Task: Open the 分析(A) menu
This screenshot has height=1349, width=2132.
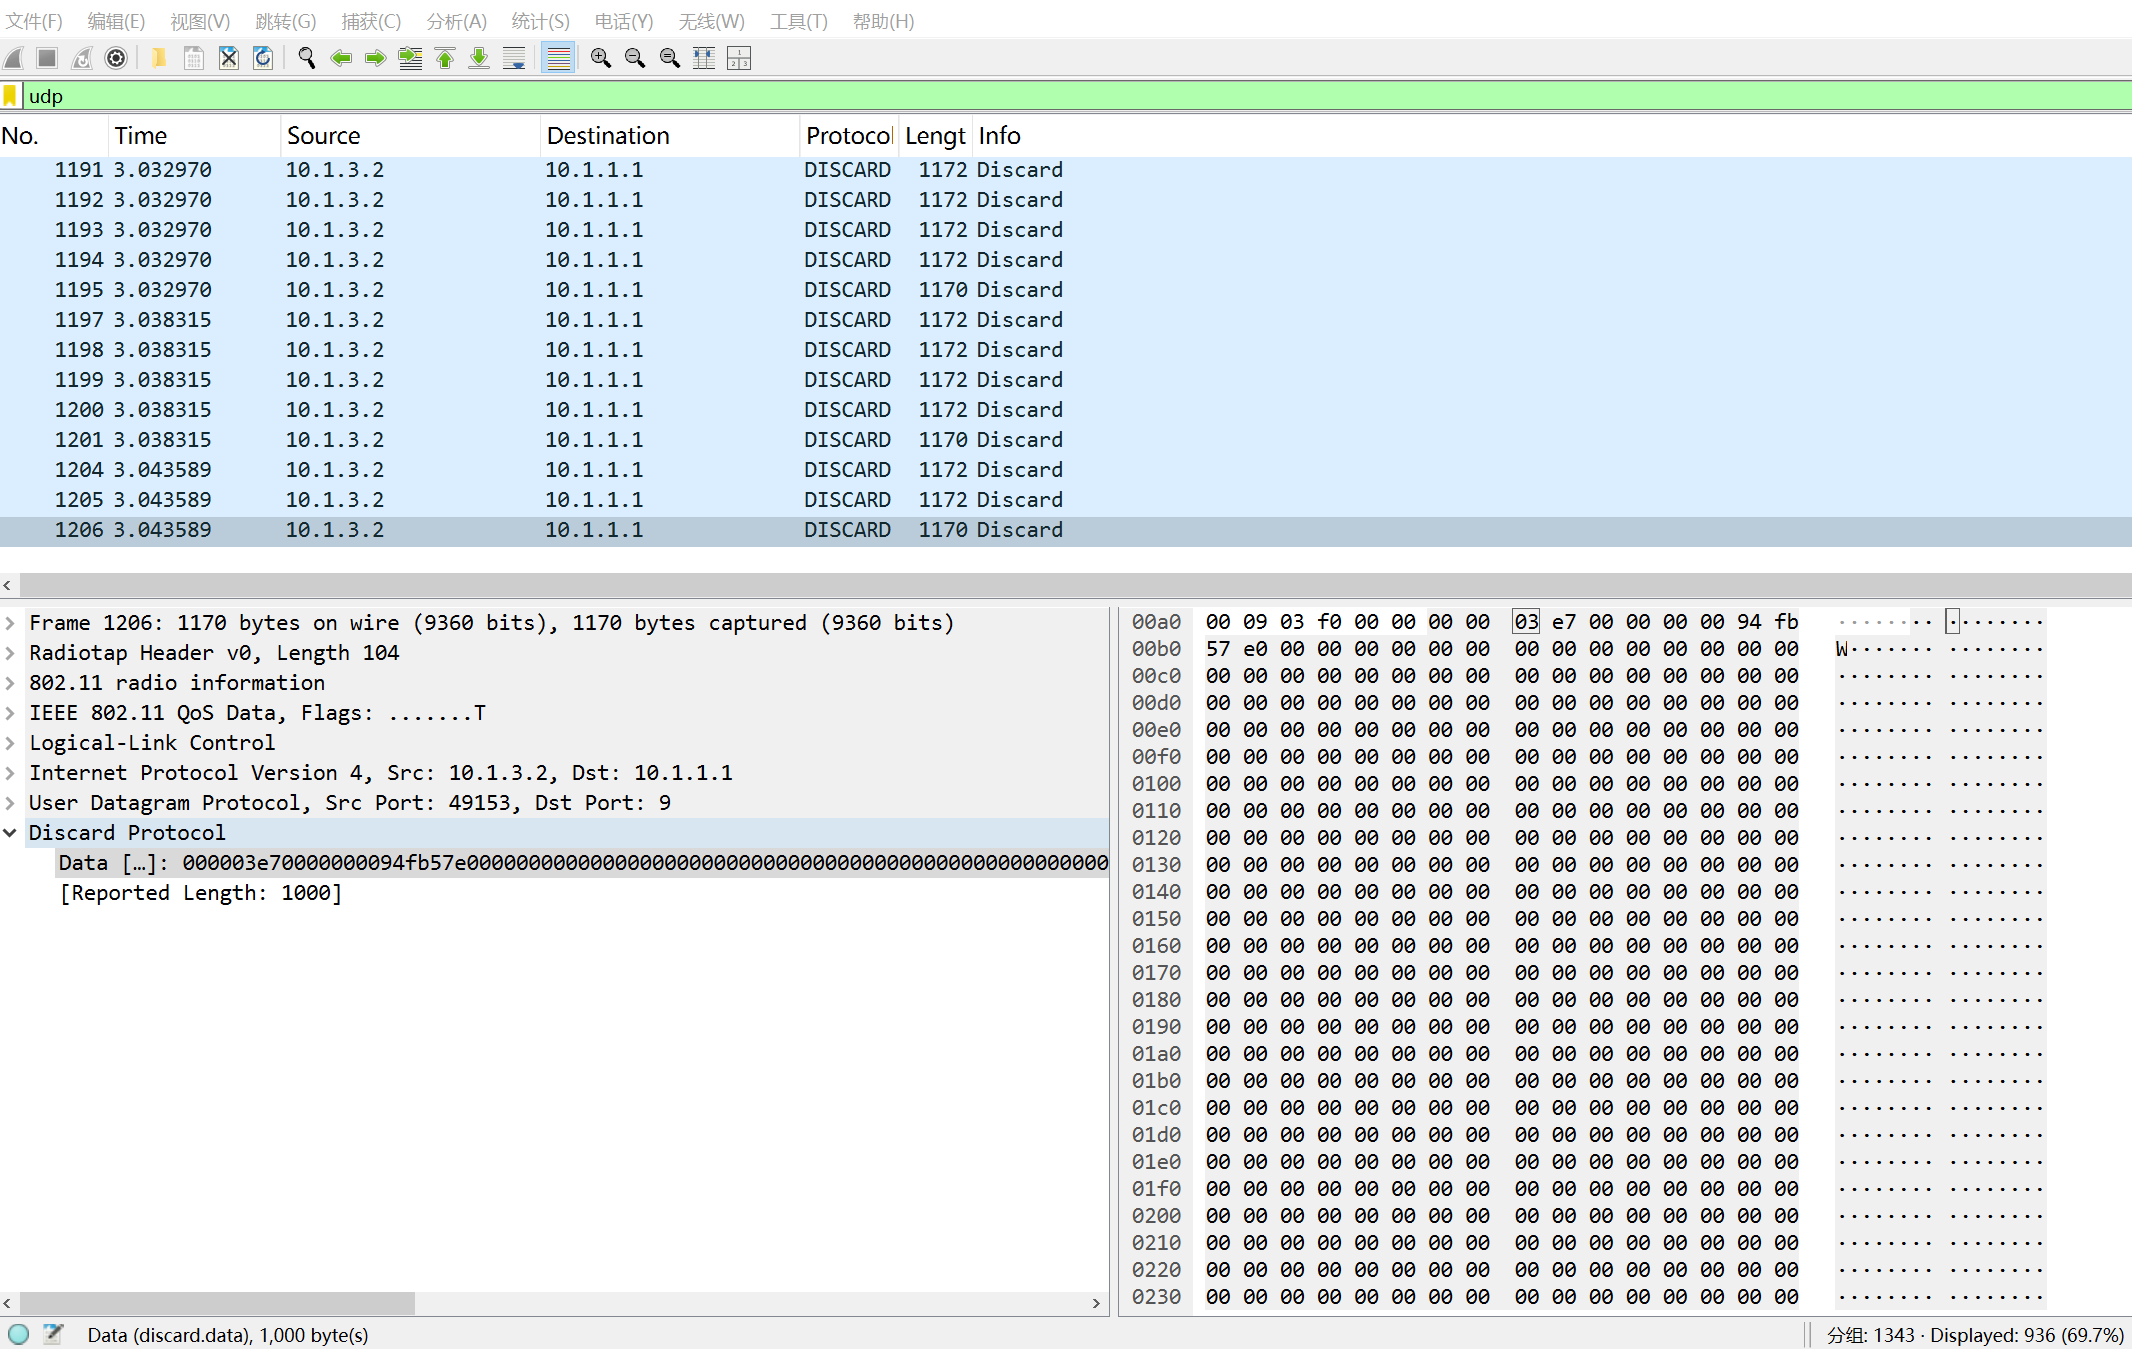Action: (x=456, y=21)
